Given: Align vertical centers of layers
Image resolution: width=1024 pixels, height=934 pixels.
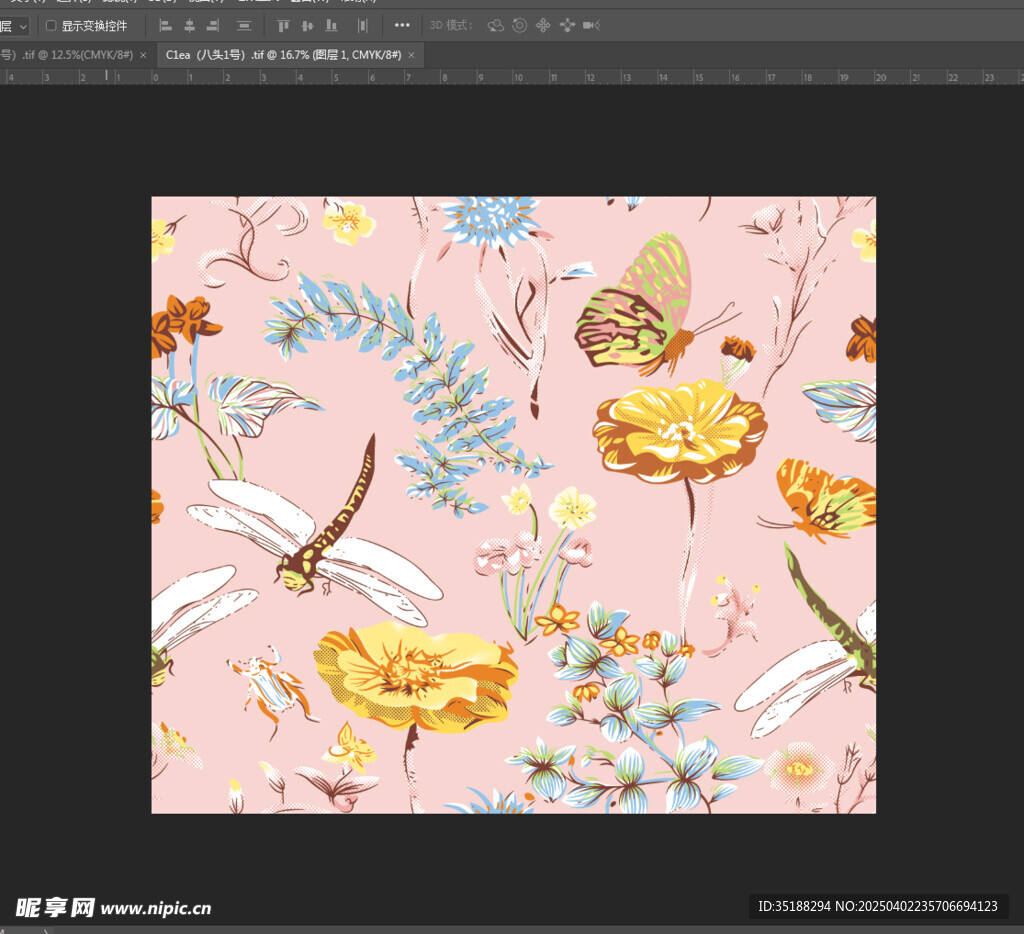Looking at the screenshot, I should 307,26.
